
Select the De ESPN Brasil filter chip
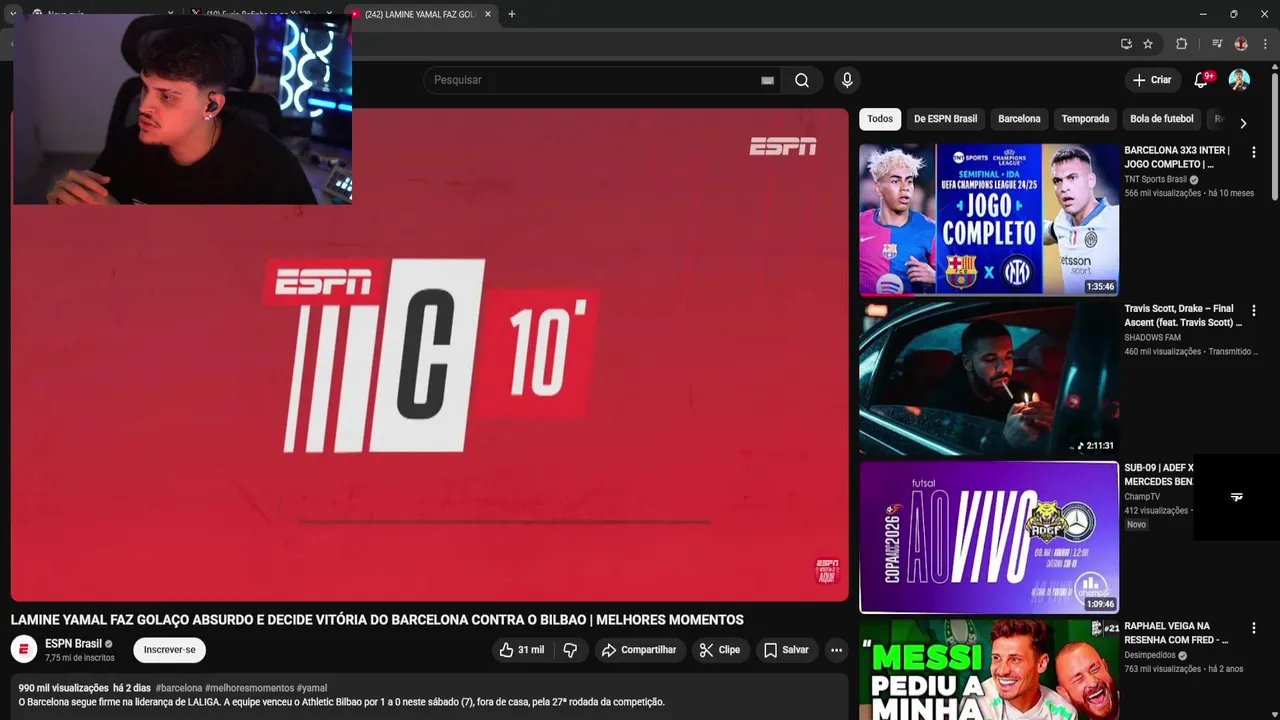pos(945,119)
